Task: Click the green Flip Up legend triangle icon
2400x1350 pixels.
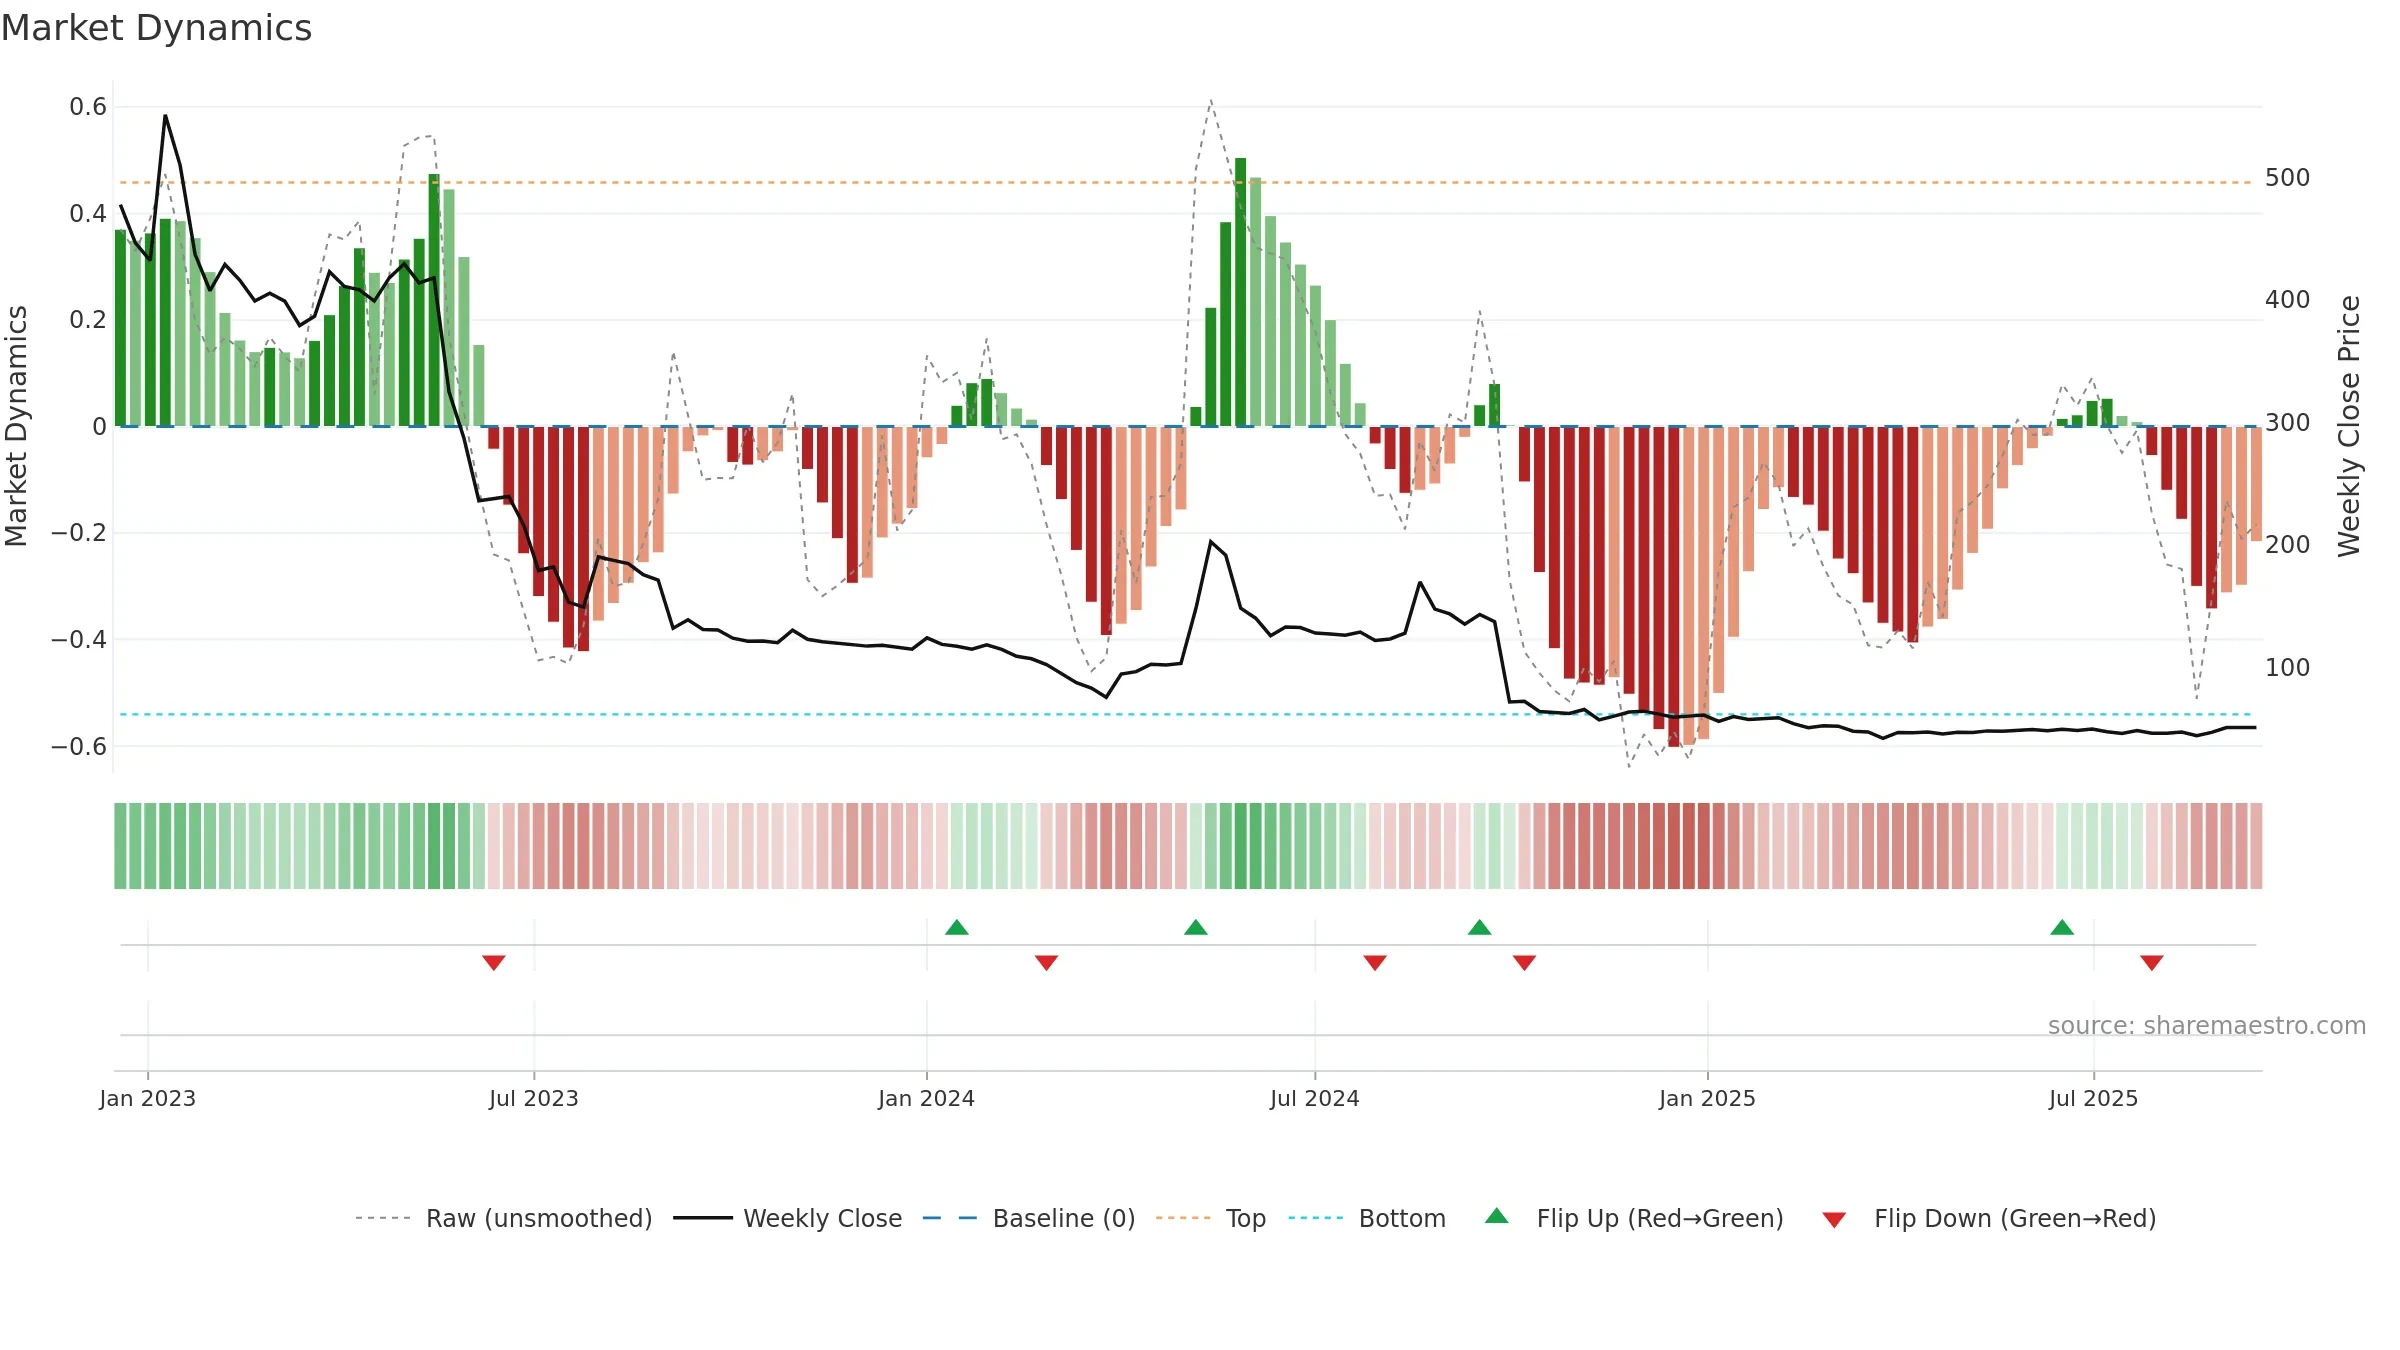Action: (x=1497, y=1216)
